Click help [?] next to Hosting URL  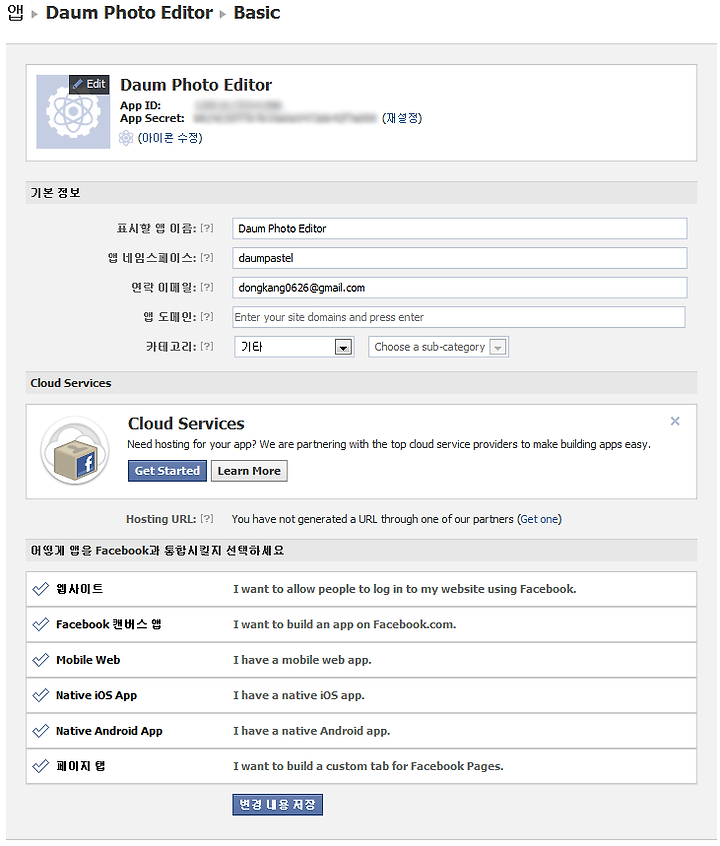click(207, 519)
